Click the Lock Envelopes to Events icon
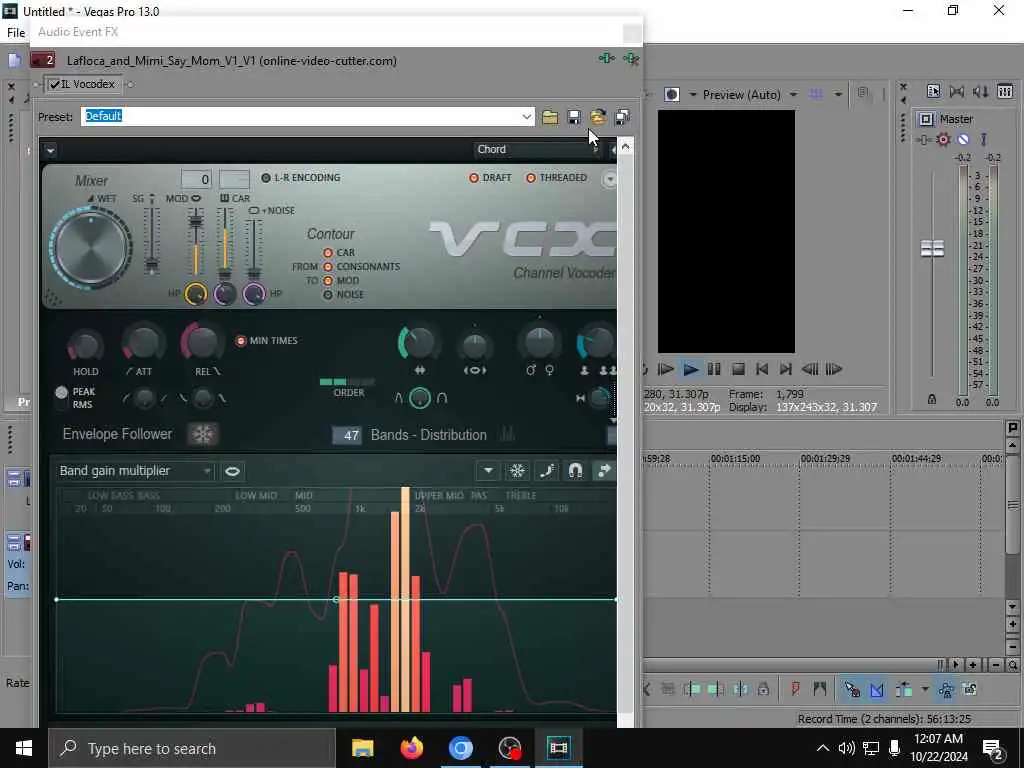This screenshot has width=1024, height=768. (x=946, y=689)
